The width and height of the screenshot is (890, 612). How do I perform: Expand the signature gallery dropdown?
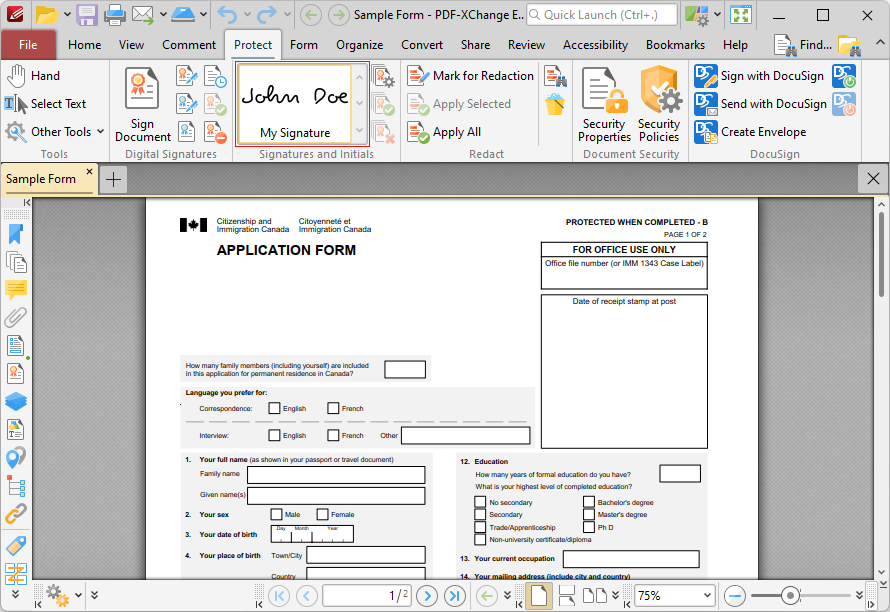pos(359,131)
